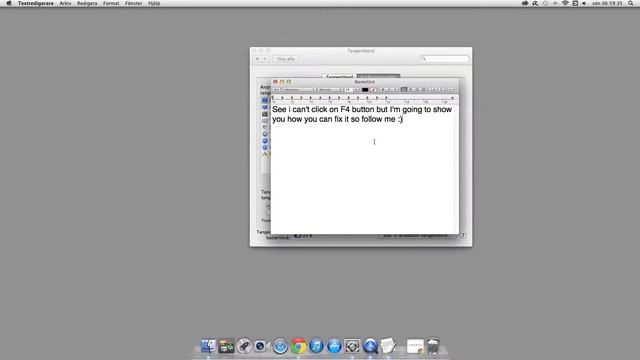Click the menu bar clock
640x360 pixels.
click(607, 3)
